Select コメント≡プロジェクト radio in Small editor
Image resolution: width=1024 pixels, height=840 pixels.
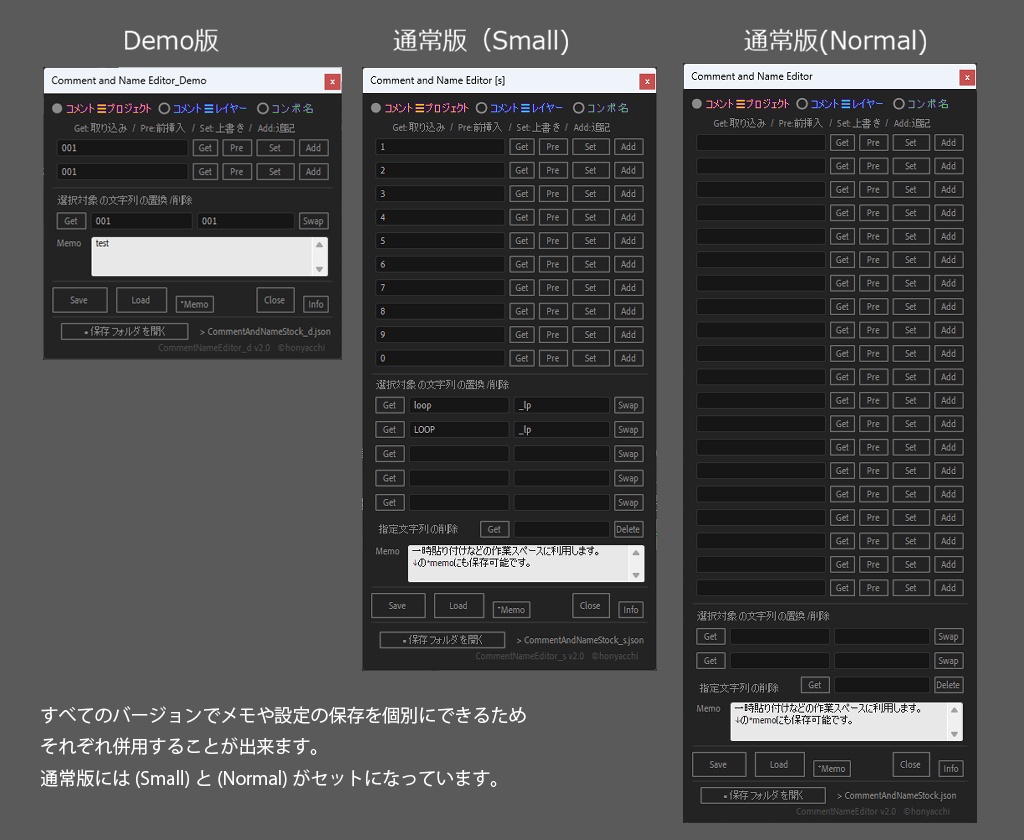pyautogui.click(x=376, y=108)
